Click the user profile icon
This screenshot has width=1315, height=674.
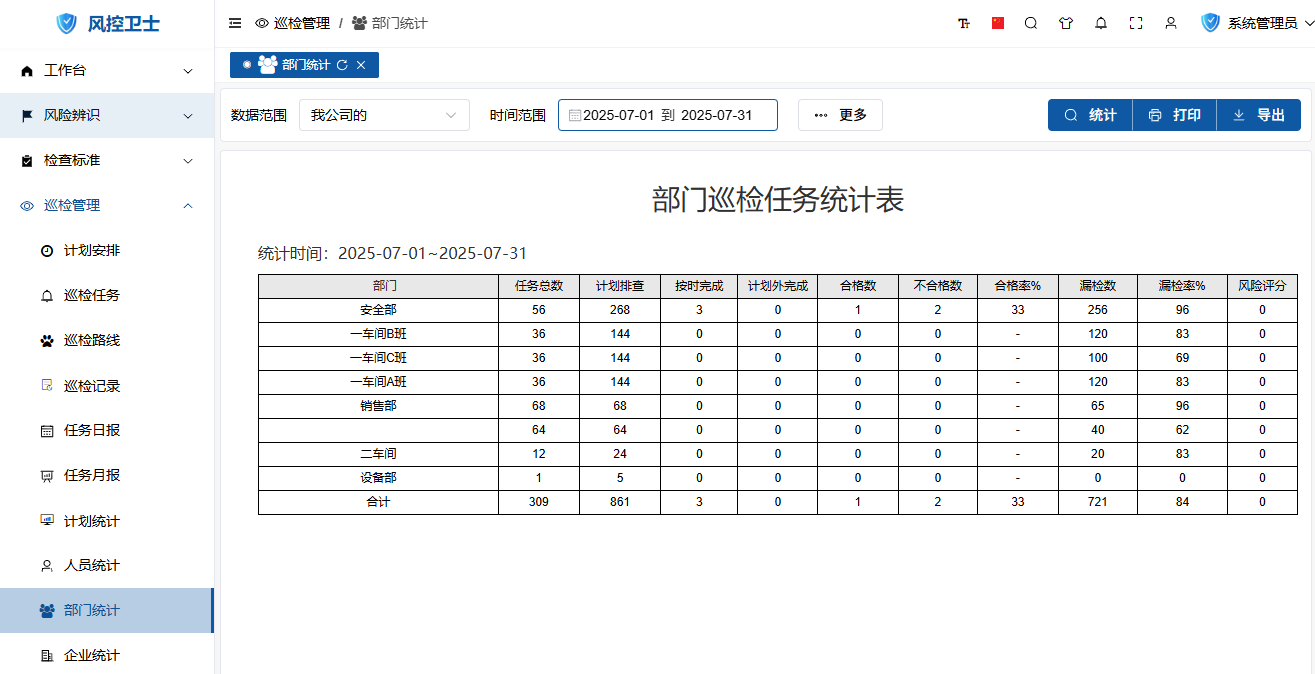1171,23
